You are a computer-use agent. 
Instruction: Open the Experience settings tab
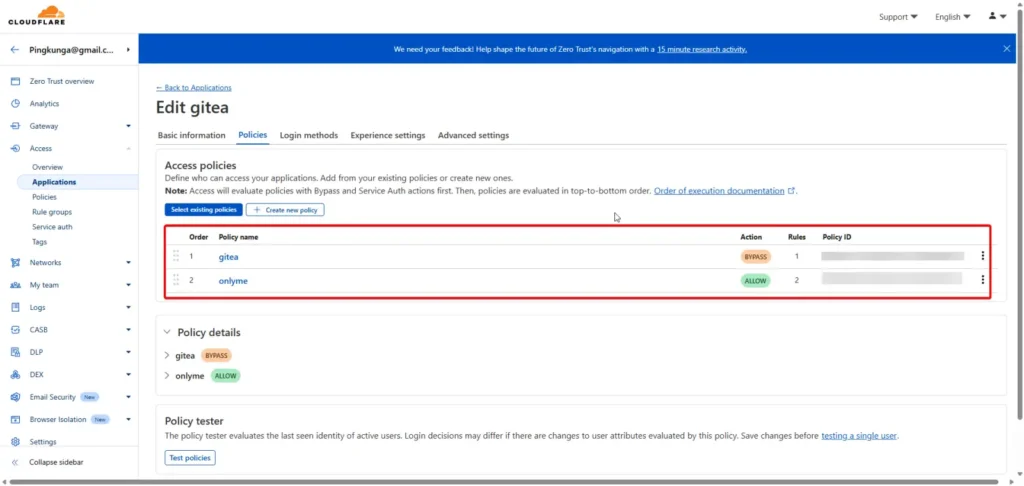388,135
